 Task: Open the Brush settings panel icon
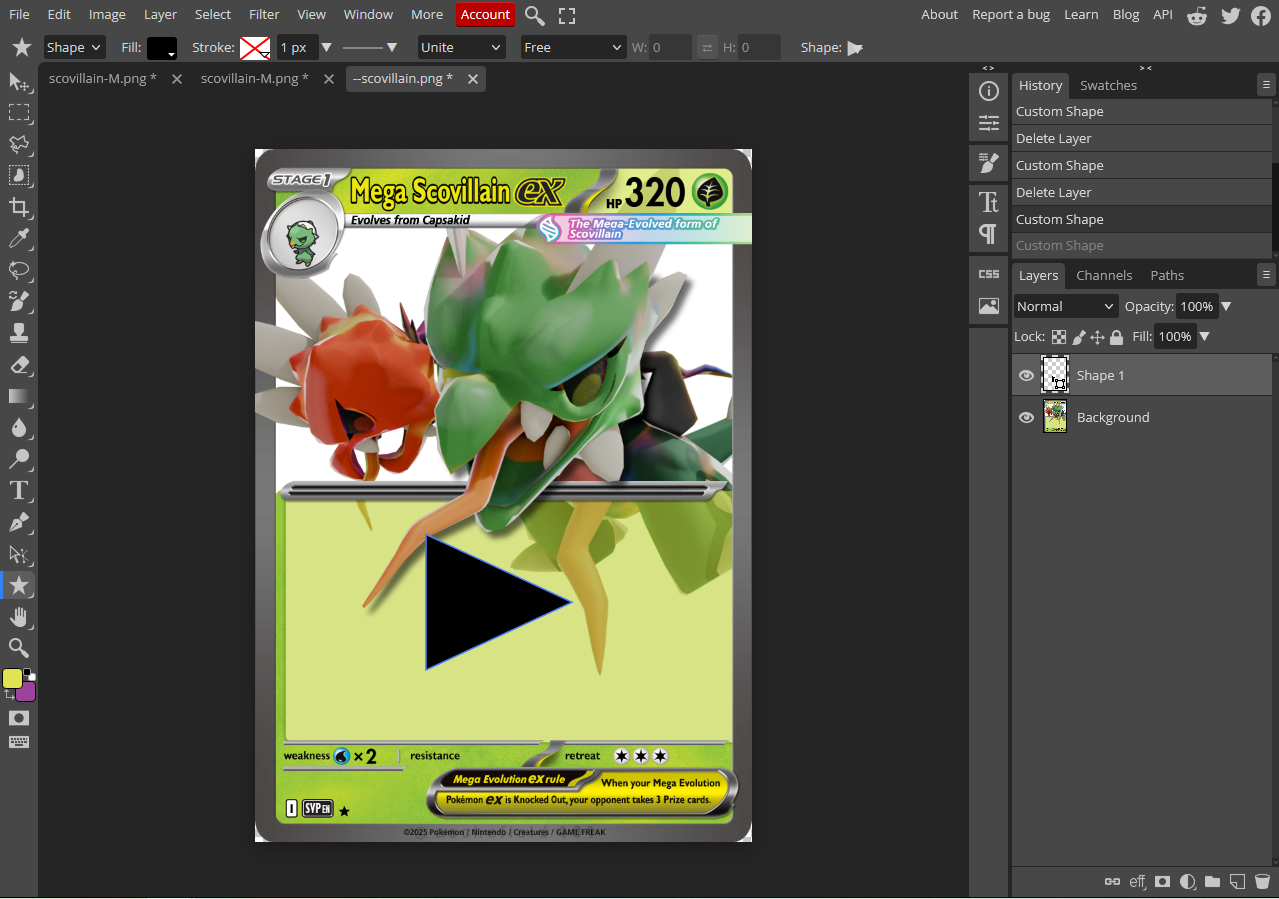(989, 163)
